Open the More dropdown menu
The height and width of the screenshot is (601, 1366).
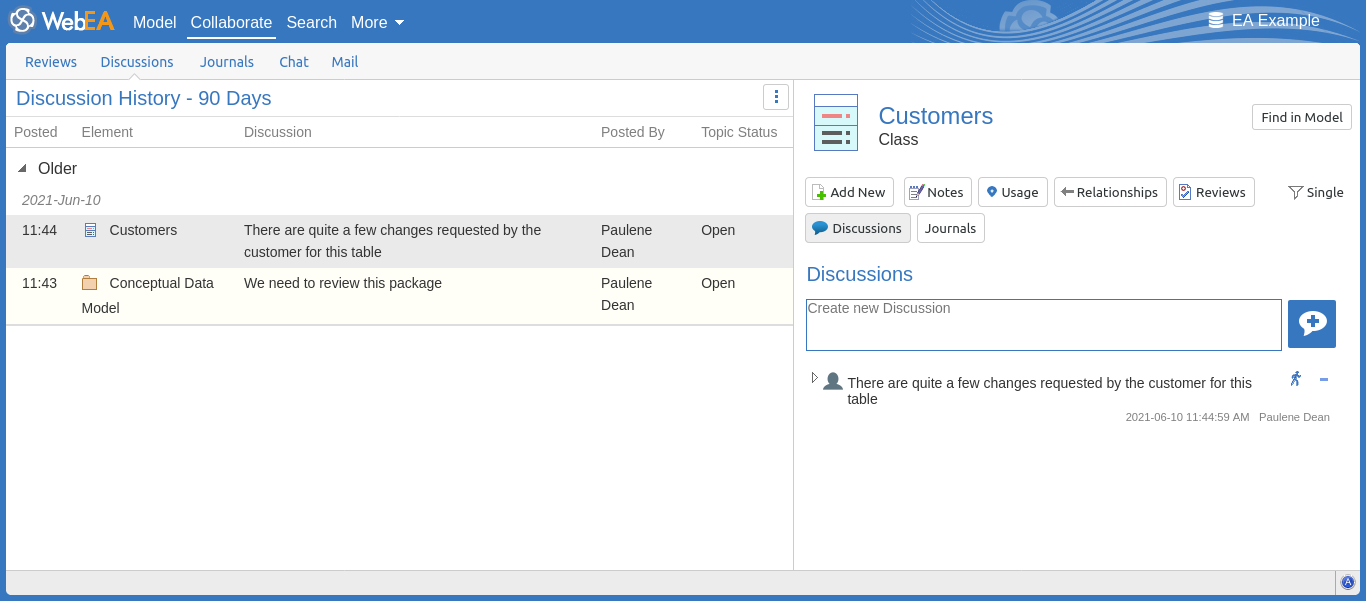pos(377,22)
